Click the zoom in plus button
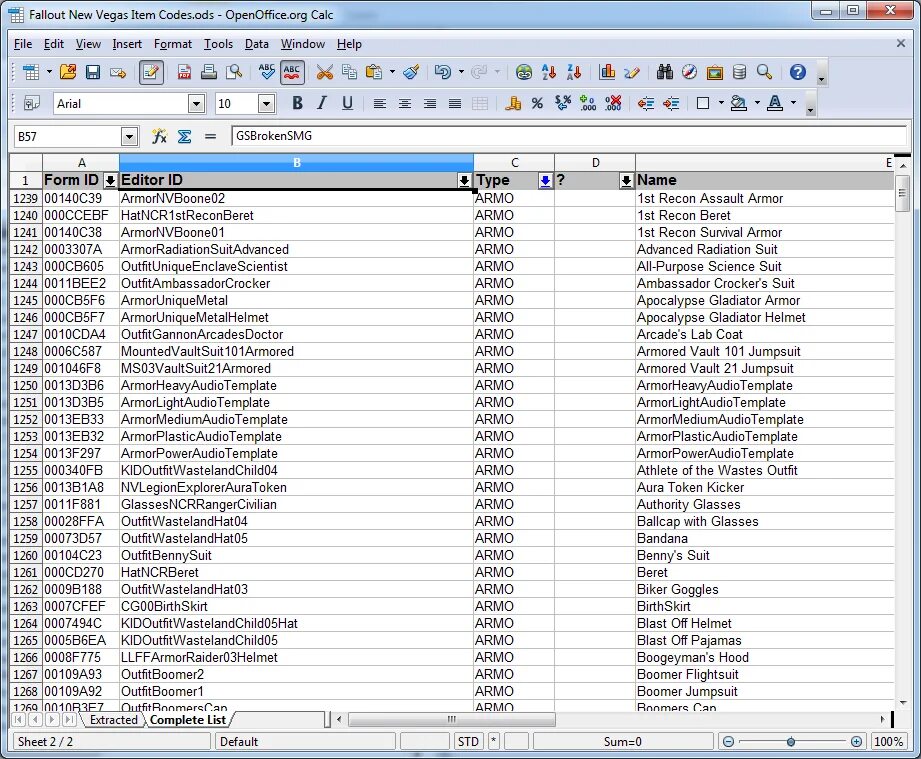Screen dimensions: 921x759 point(856,742)
